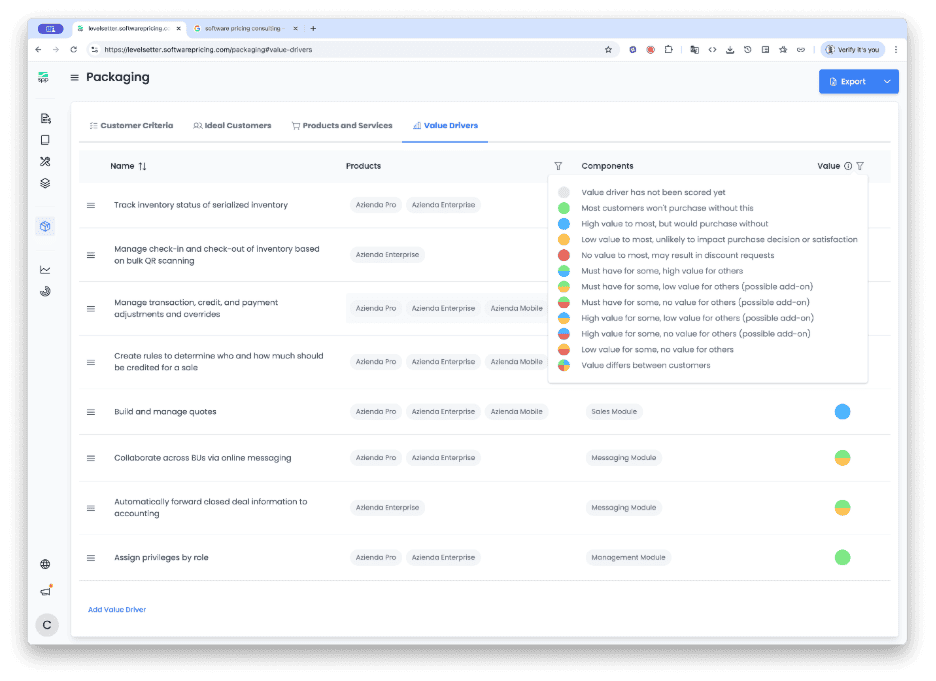Grab the drag handle for Assign privileges by role
This screenshot has width=936, height=681.
click(91, 558)
